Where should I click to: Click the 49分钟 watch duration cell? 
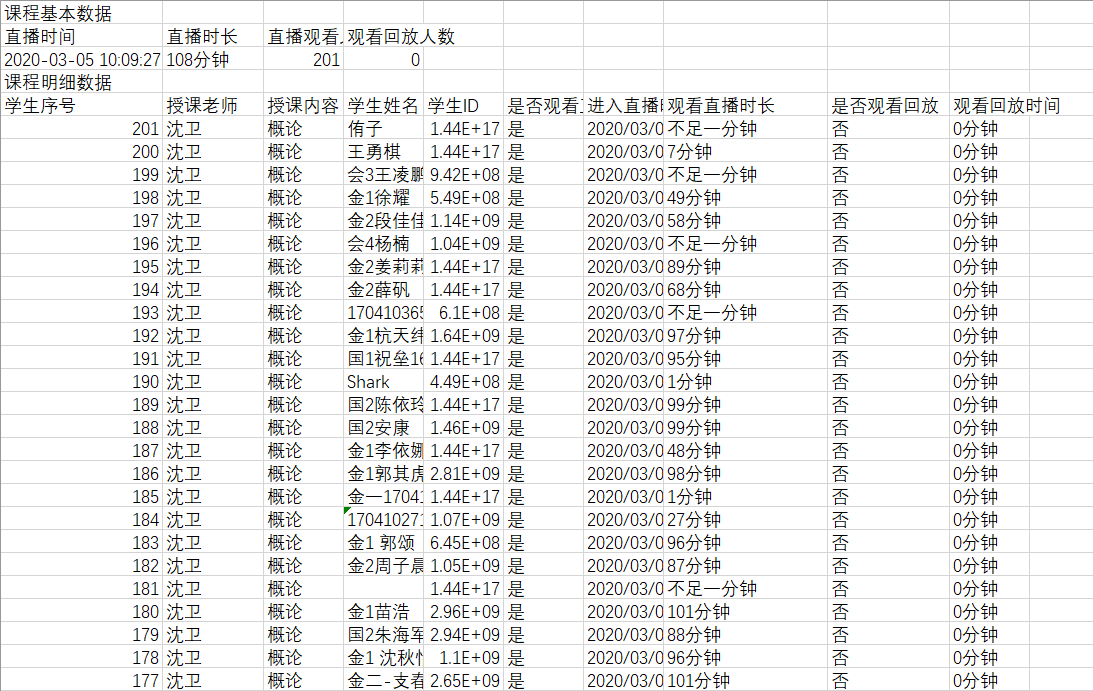click(x=693, y=198)
